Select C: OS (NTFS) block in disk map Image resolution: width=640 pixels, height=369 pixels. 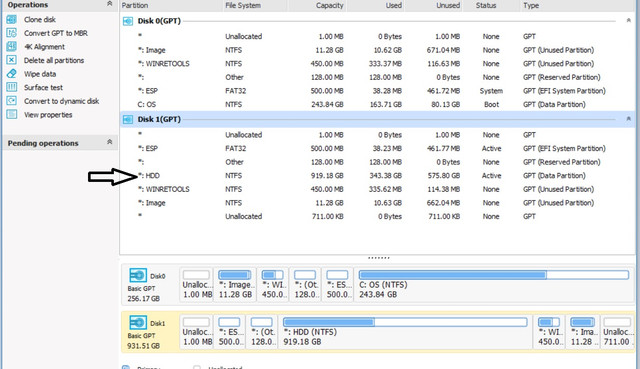pos(493,285)
